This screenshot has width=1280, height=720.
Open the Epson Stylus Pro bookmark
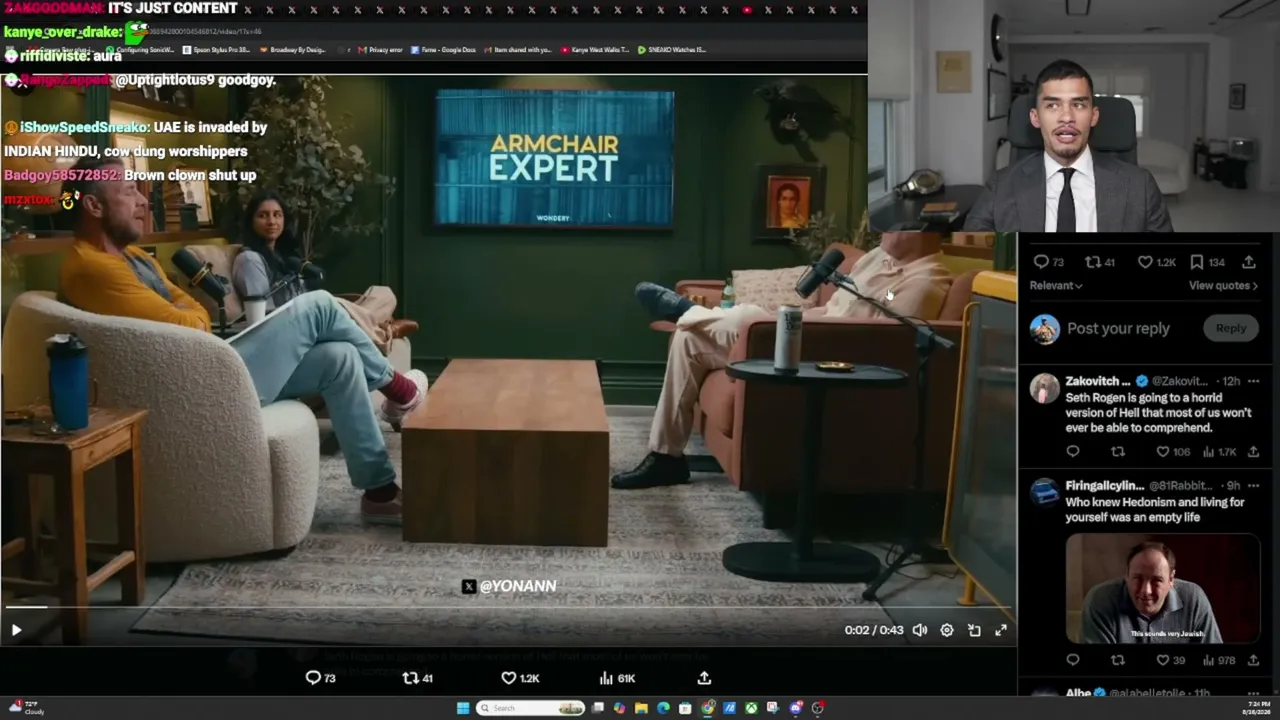(x=216, y=50)
